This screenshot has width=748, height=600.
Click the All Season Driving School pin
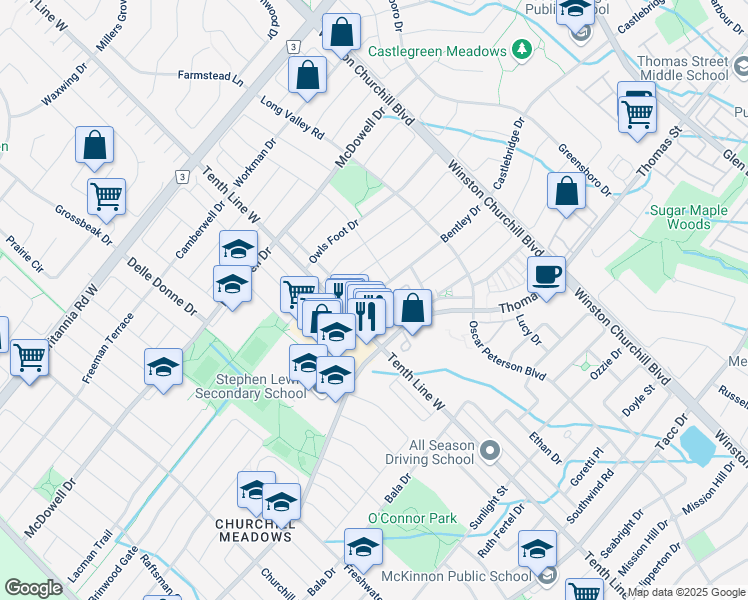(490, 451)
